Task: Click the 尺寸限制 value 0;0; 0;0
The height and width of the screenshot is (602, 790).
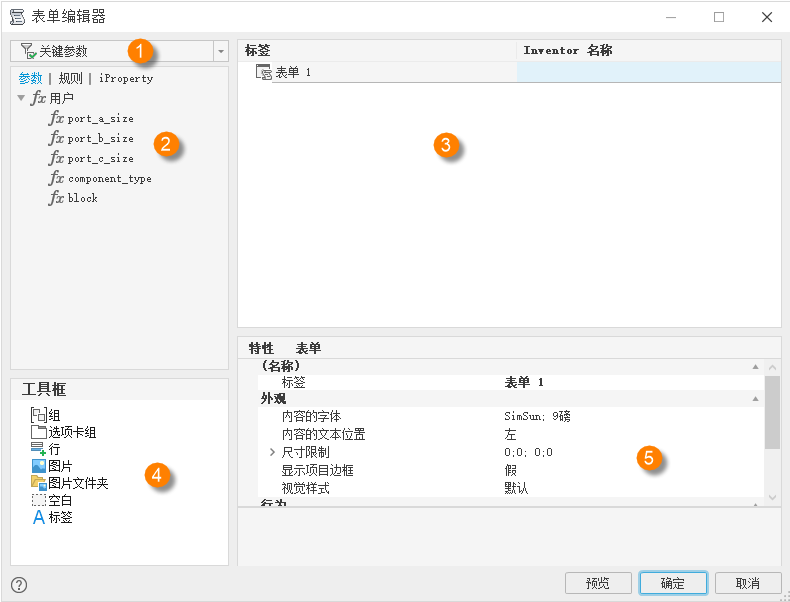Action: (529, 452)
